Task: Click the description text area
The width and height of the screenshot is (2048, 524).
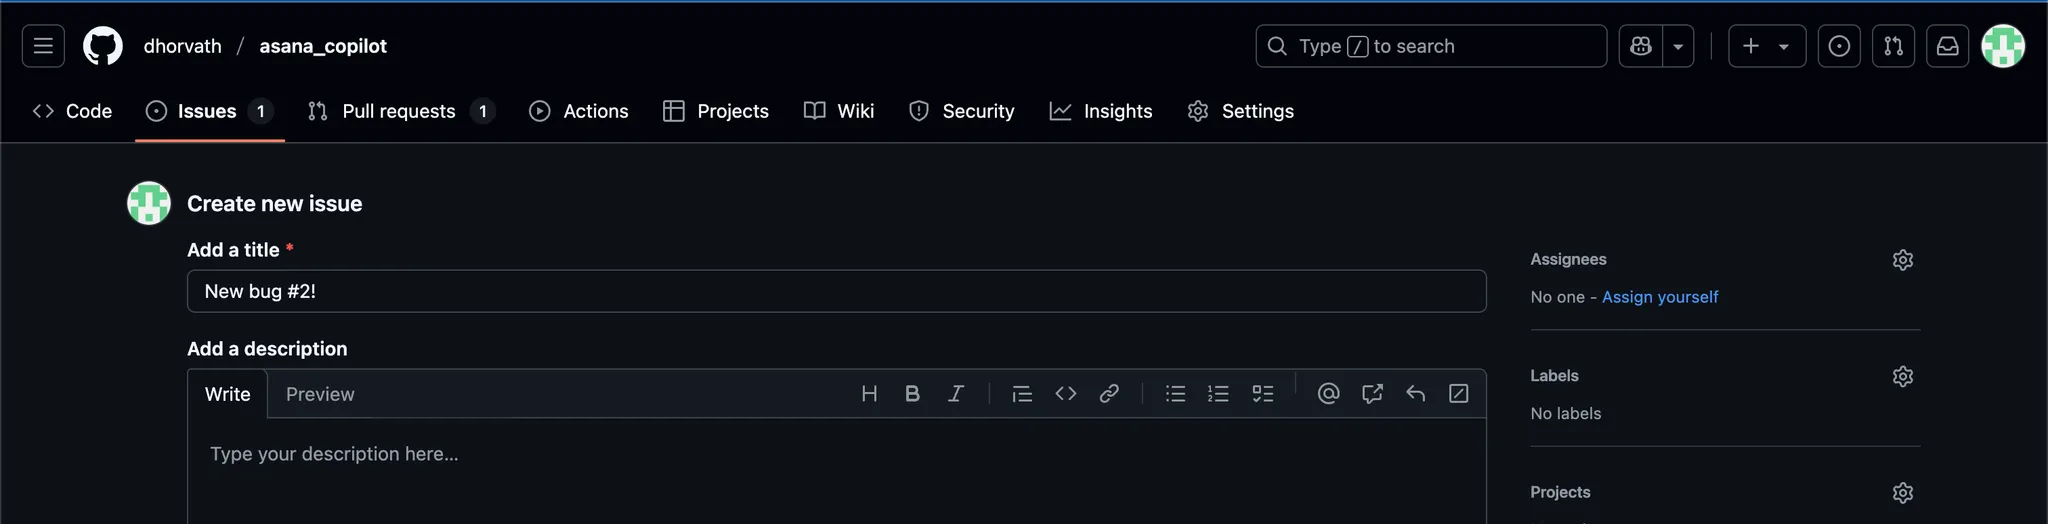Action: tap(837, 472)
